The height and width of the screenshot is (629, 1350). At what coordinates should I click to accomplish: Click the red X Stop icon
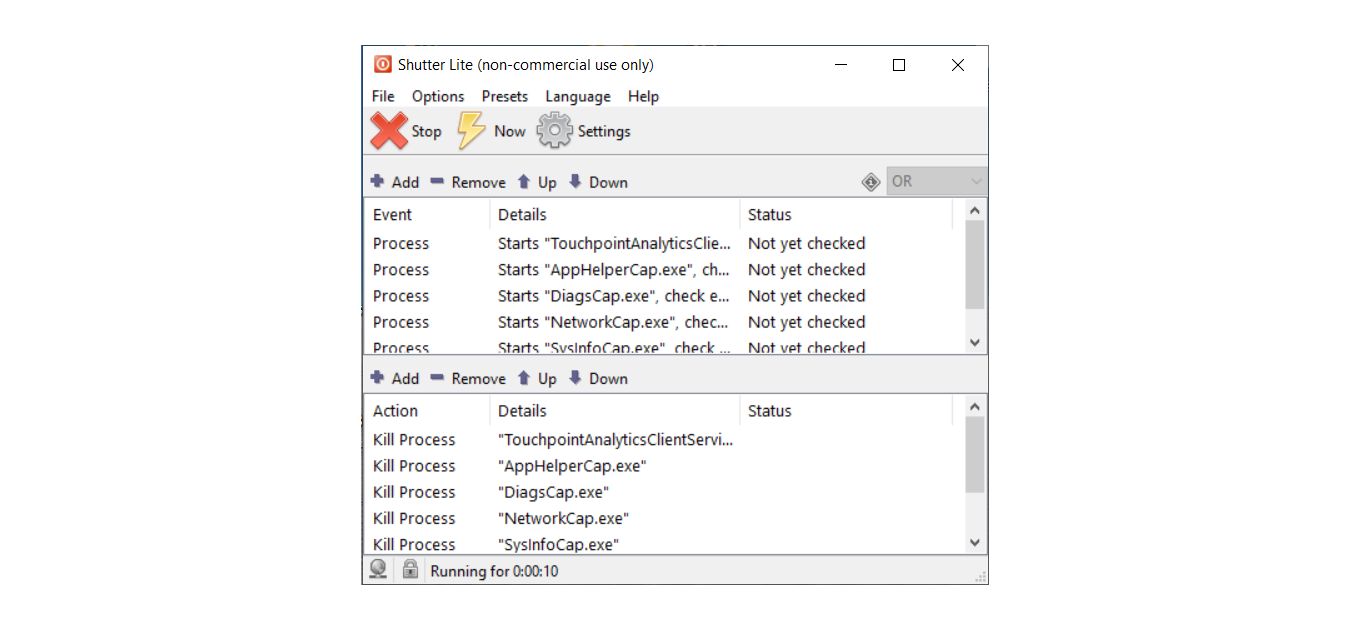[x=389, y=131]
